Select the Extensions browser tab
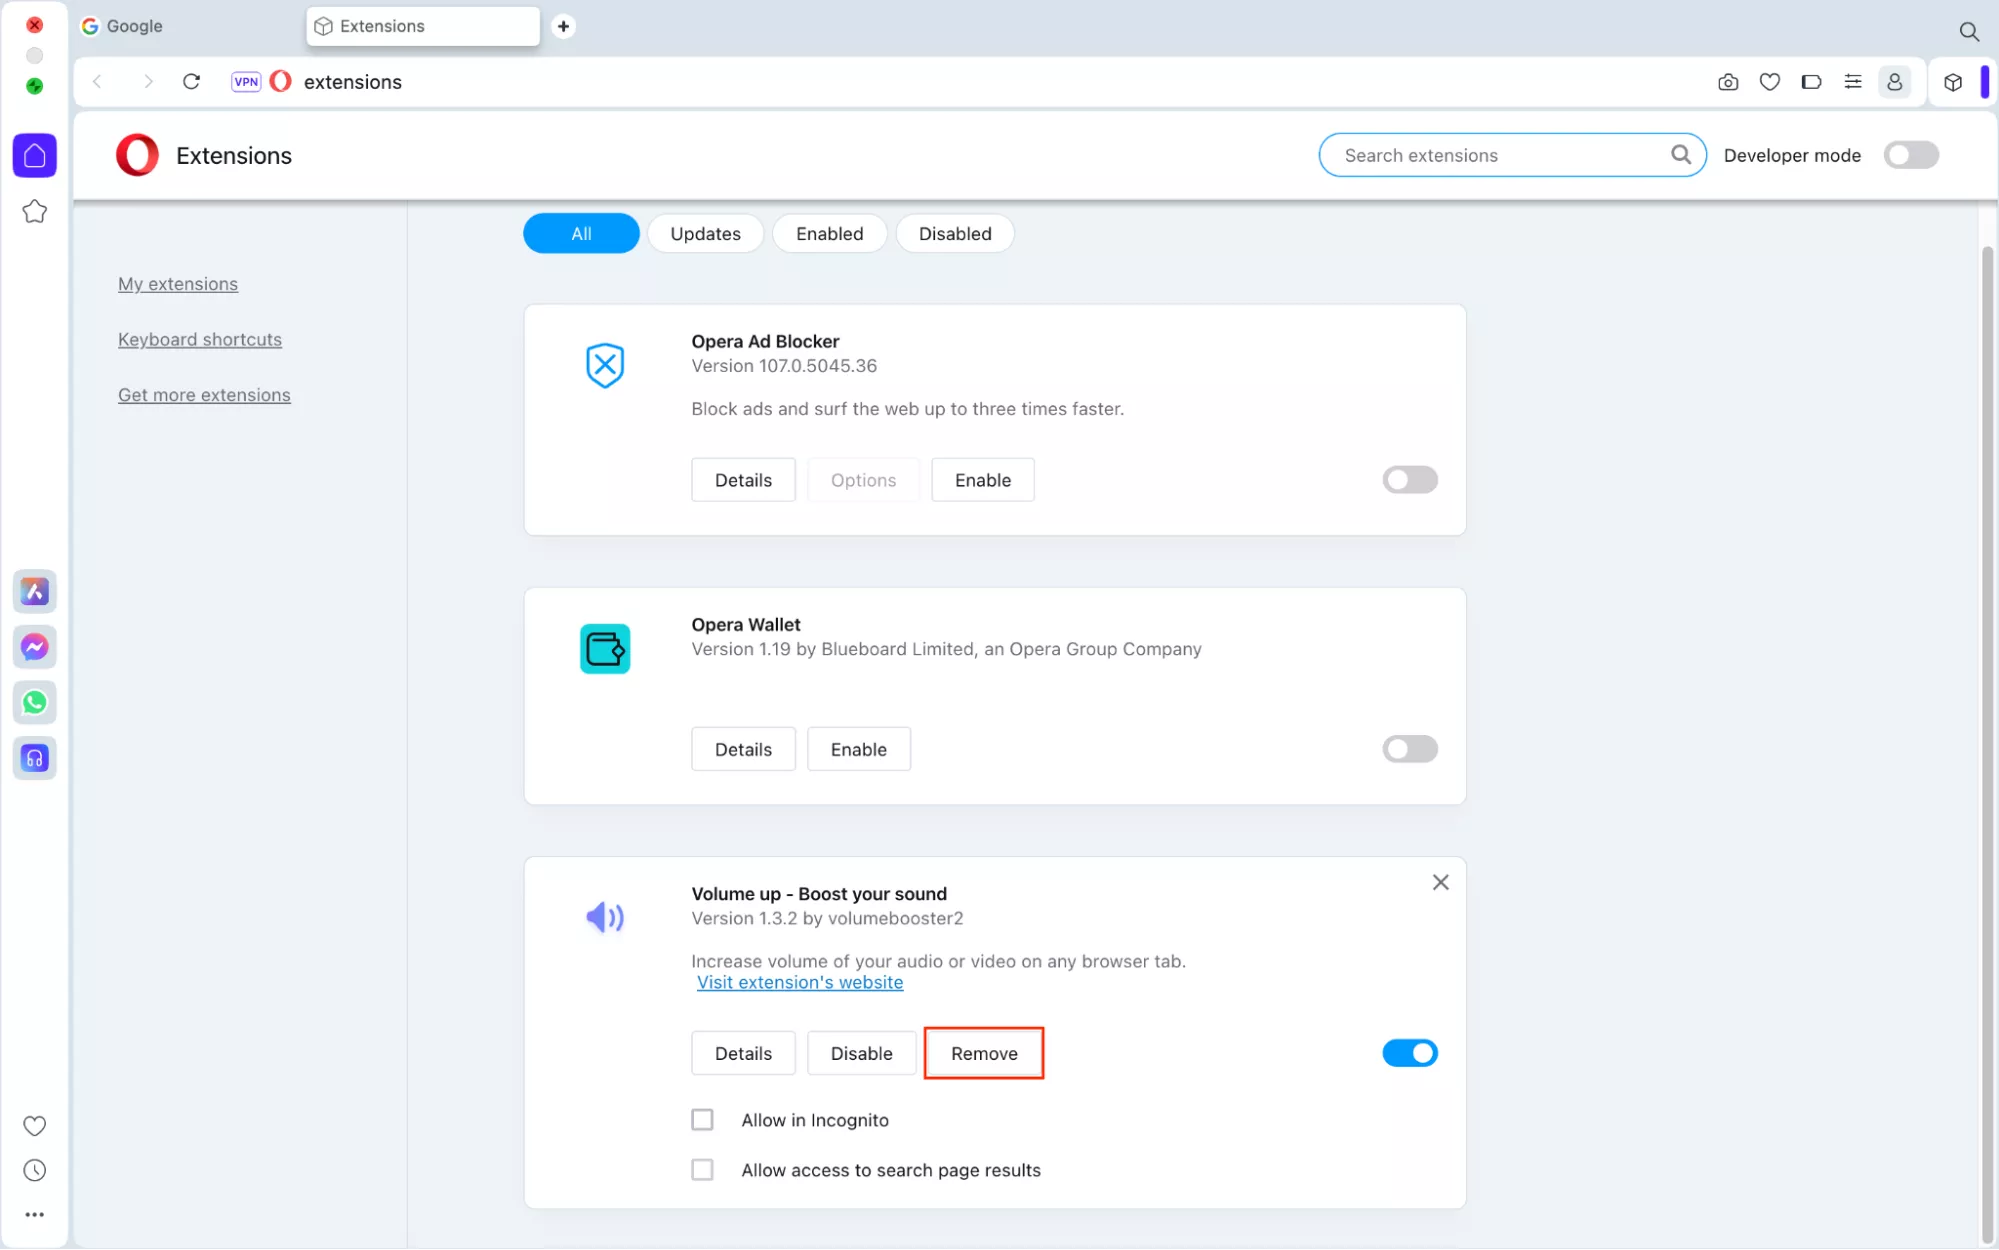Screen dimensions: 1999x1250 point(423,26)
